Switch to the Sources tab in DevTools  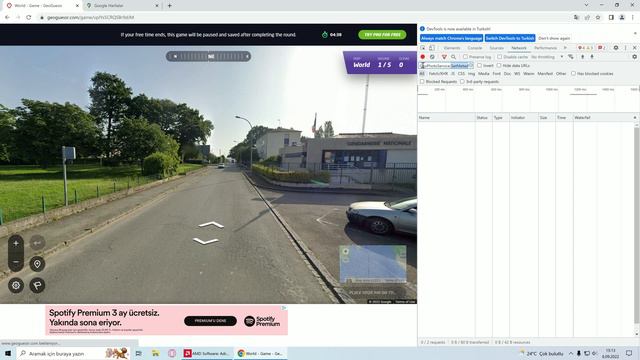click(497, 48)
